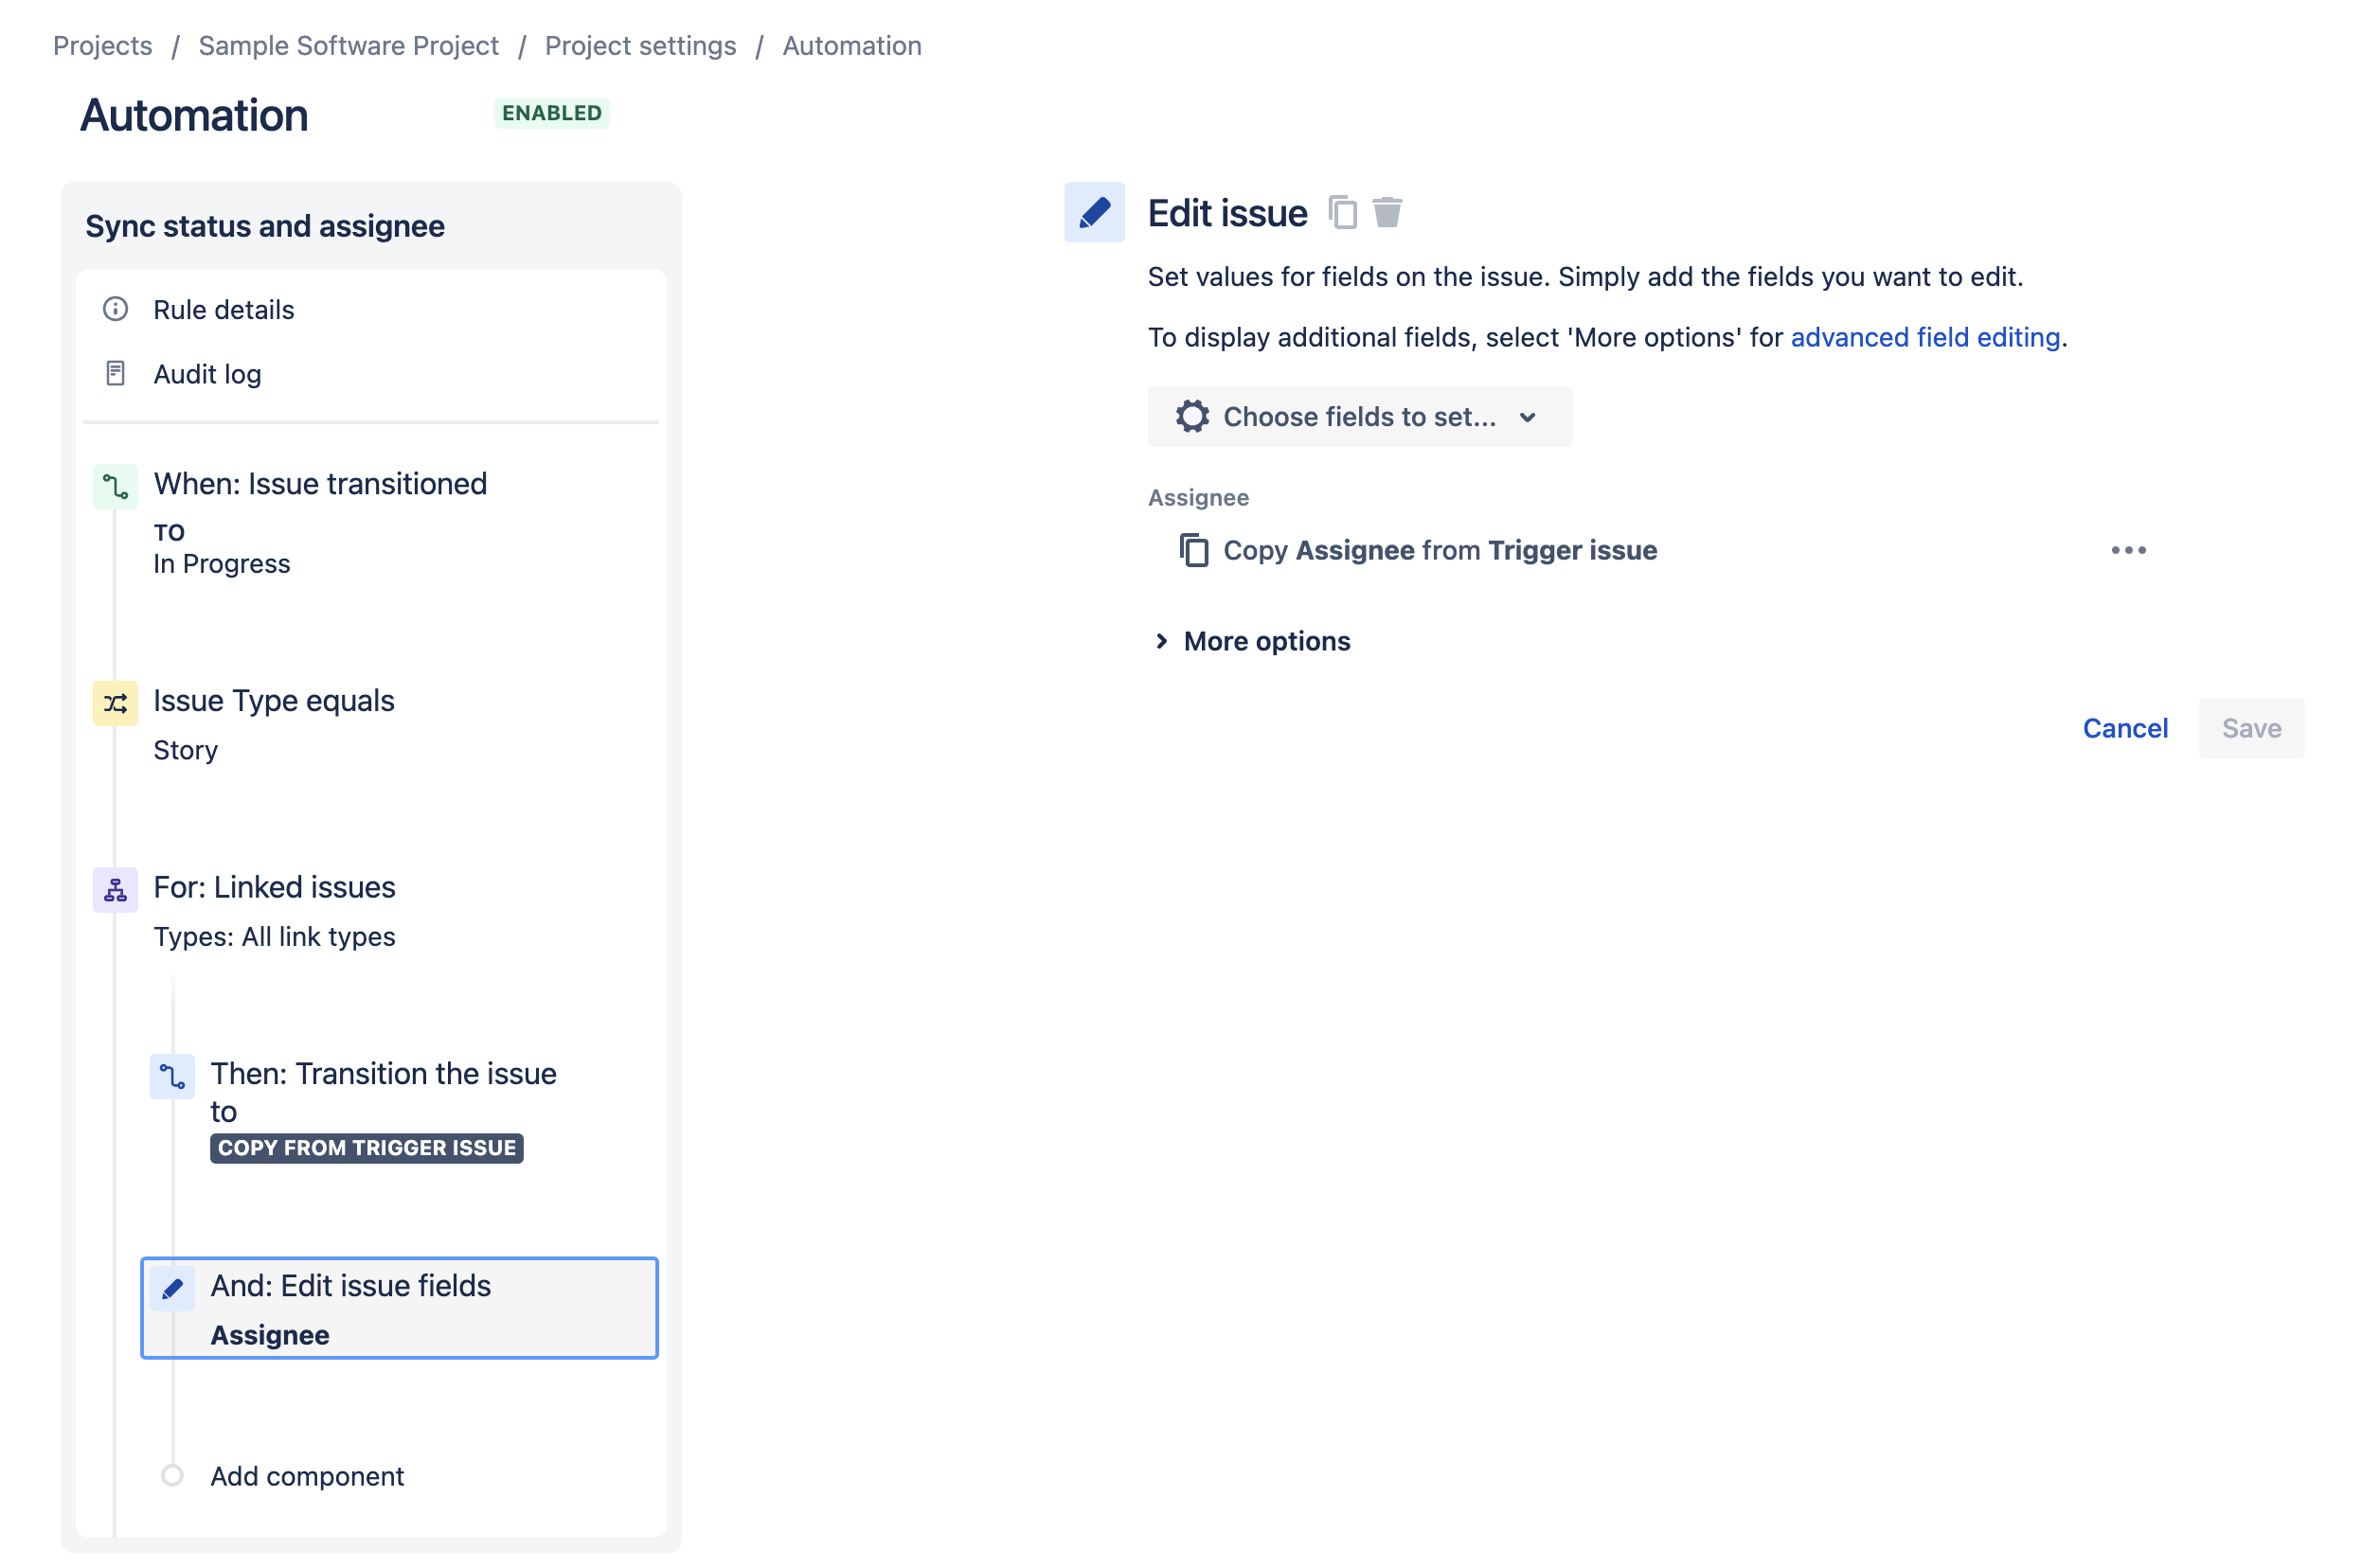Click the ENABLED status badge

pyautogui.click(x=551, y=113)
